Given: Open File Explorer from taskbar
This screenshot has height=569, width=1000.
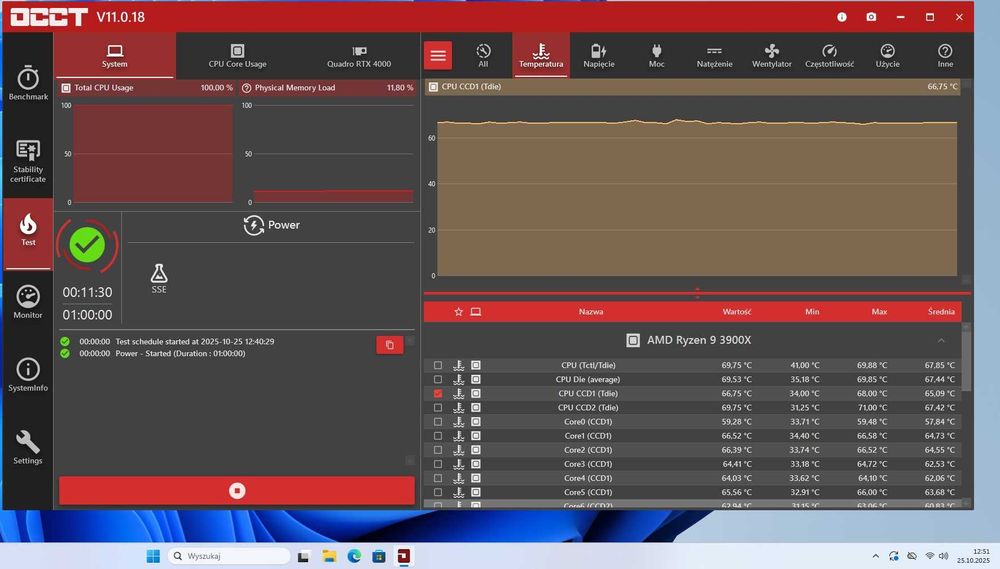Looking at the screenshot, I should point(329,556).
